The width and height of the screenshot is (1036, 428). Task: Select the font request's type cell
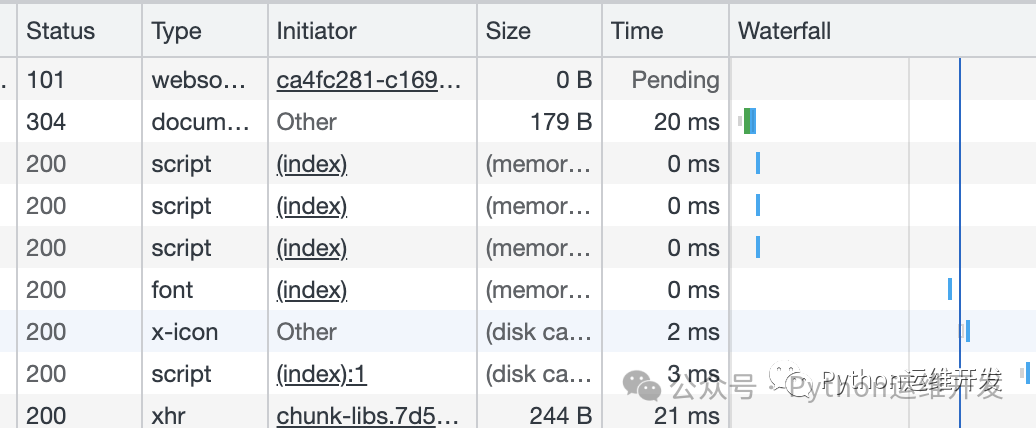pyautogui.click(x=173, y=290)
